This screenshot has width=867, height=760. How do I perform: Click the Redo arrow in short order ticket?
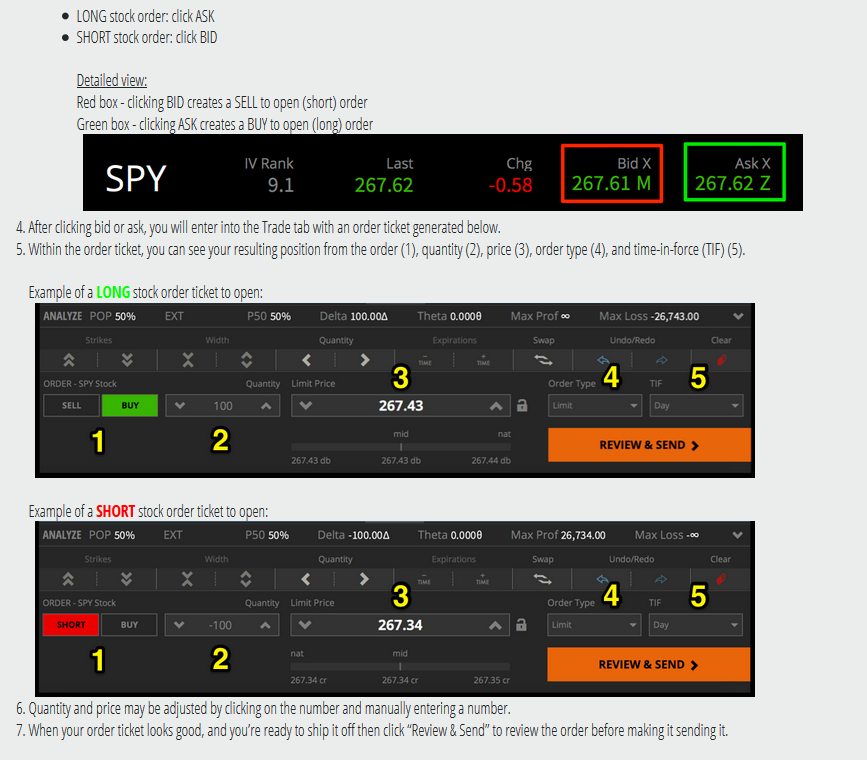(661, 579)
